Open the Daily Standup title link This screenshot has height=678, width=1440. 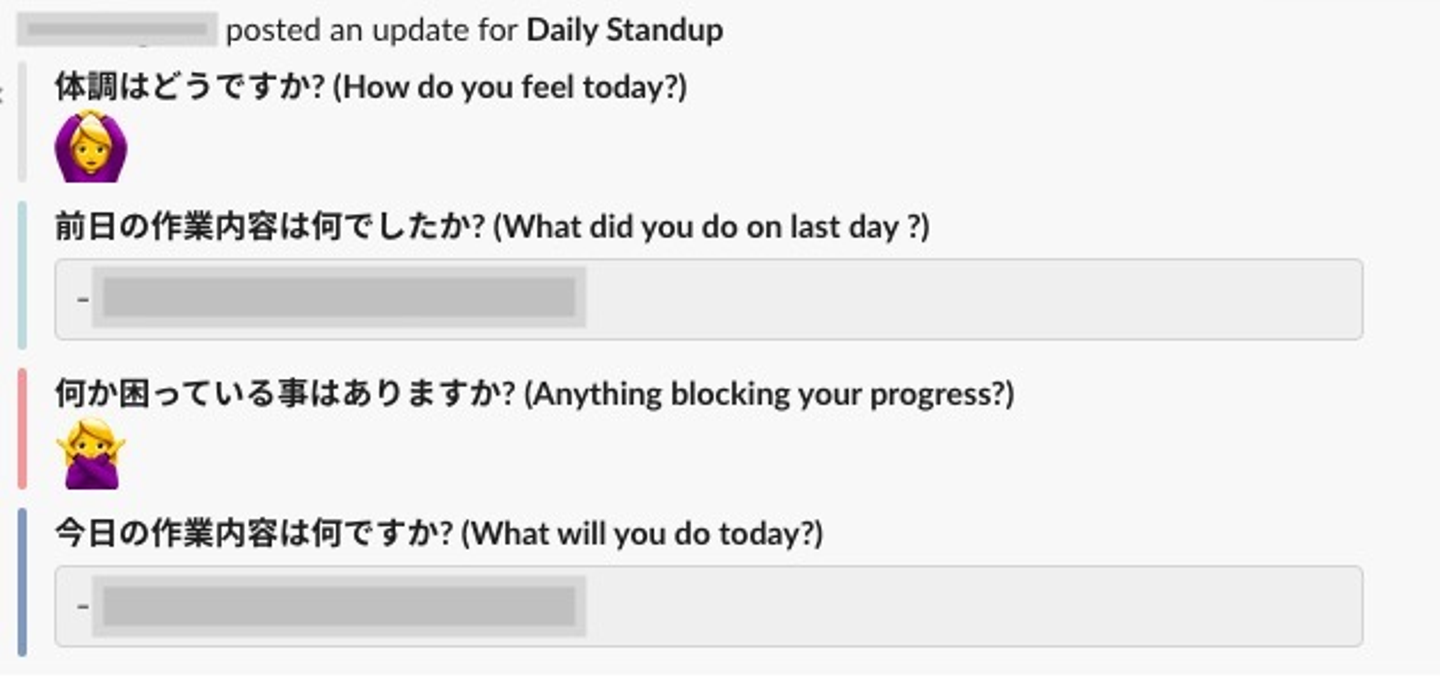624,30
